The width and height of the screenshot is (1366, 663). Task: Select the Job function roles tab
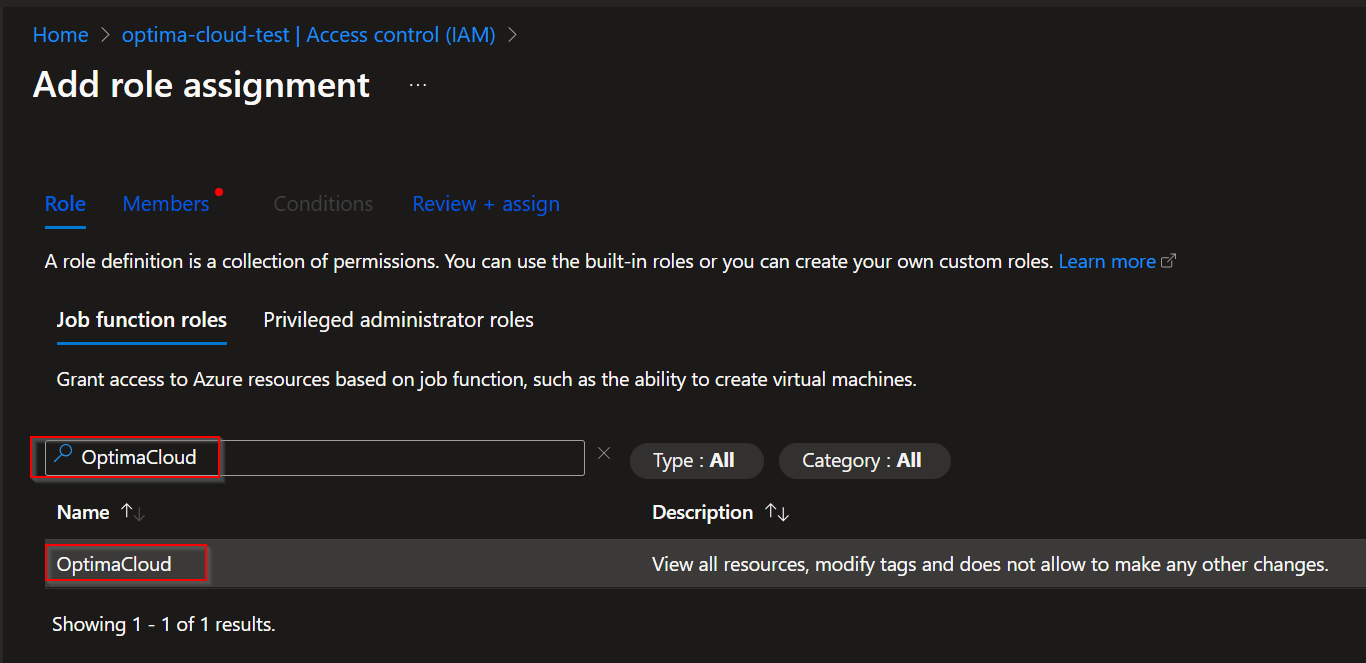click(x=142, y=320)
